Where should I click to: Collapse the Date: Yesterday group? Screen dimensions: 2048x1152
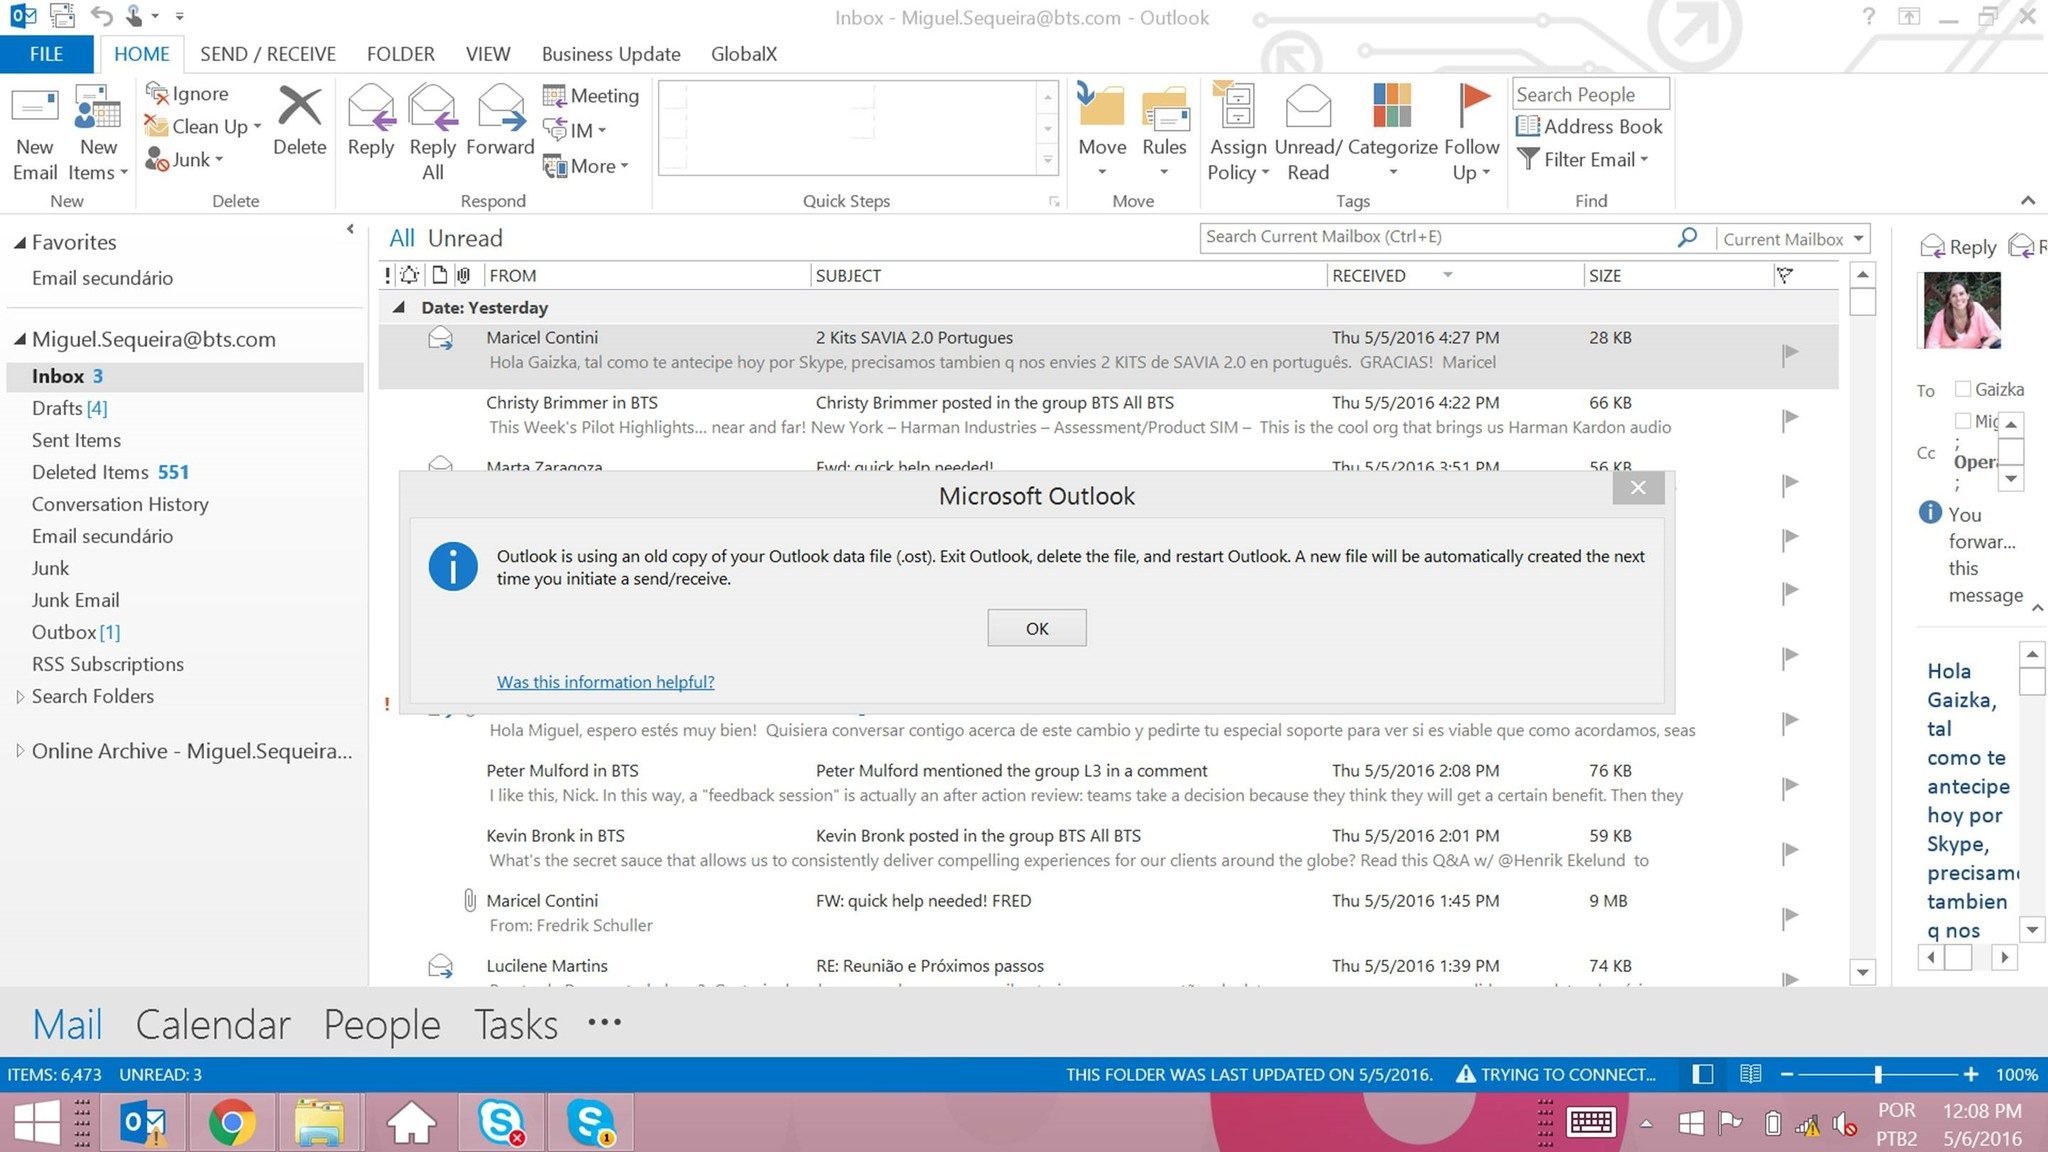point(399,307)
